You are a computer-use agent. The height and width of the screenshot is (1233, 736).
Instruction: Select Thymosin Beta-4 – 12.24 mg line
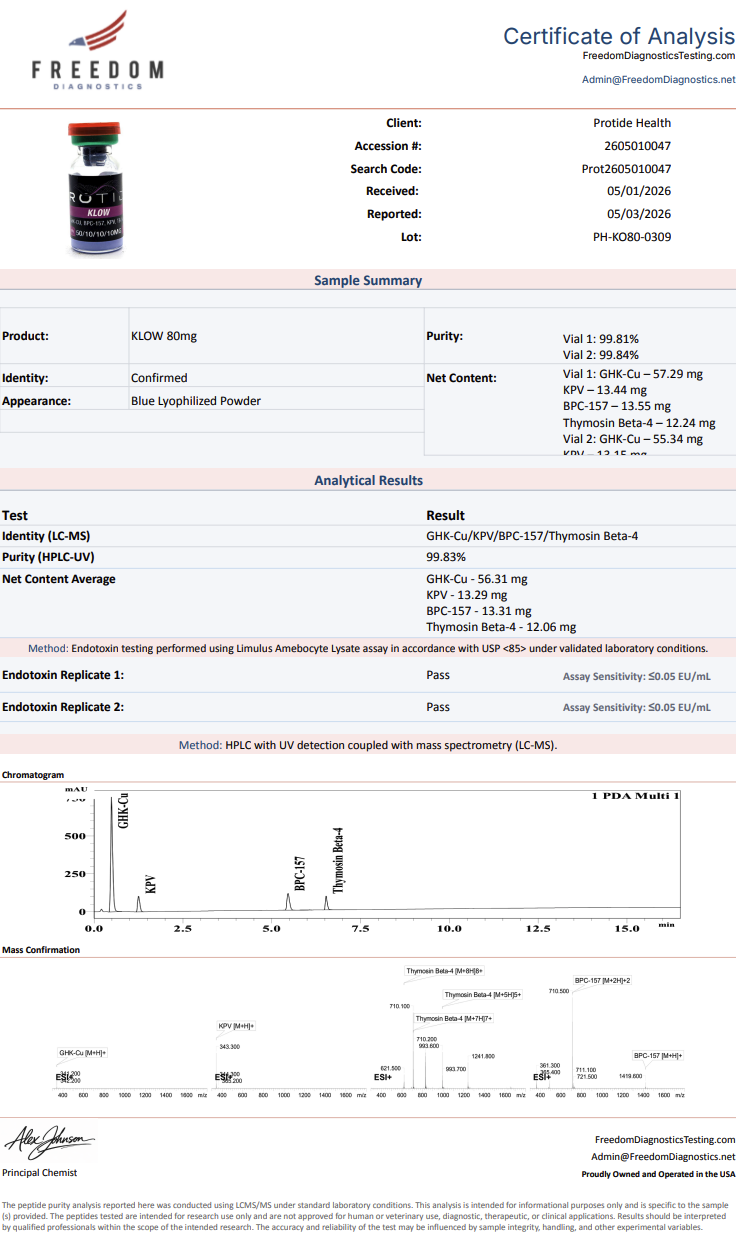coord(639,423)
